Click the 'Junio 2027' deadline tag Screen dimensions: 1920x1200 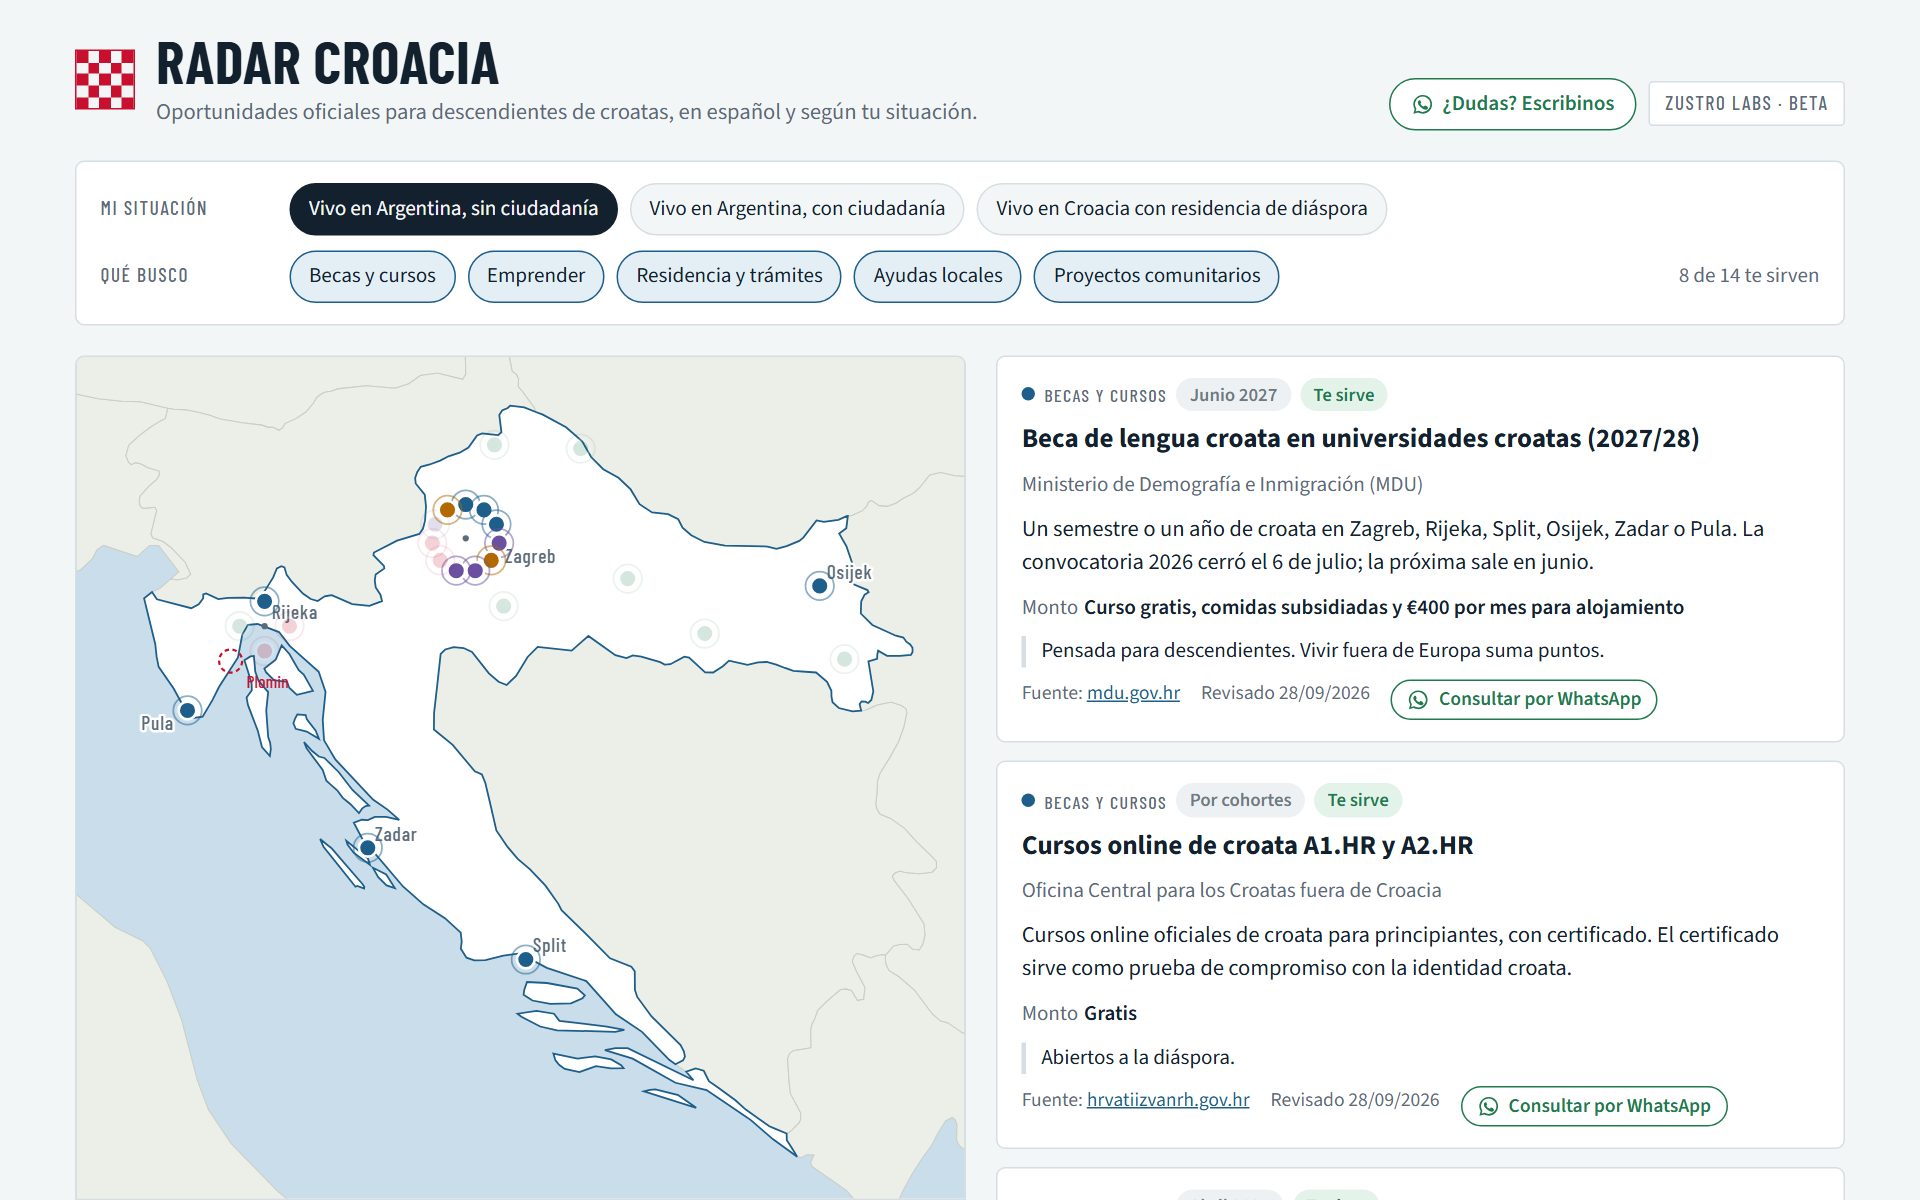(x=1233, y=395)
